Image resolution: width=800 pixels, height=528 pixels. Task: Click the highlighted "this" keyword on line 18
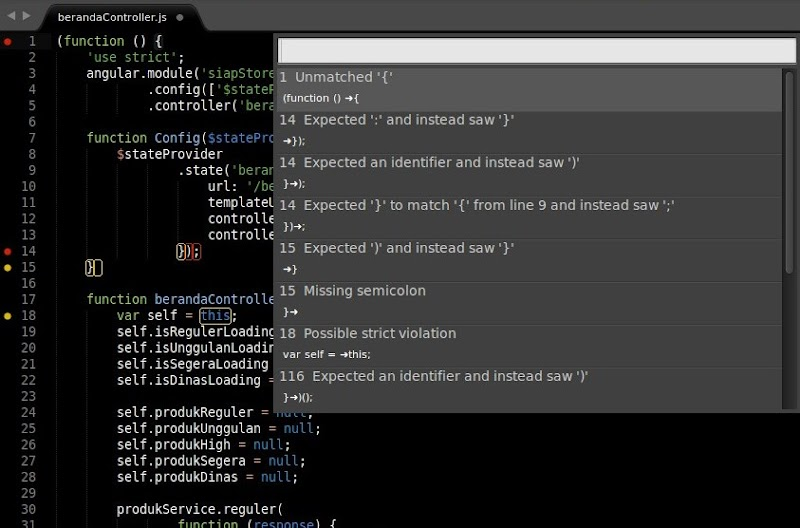pos(215,316)
